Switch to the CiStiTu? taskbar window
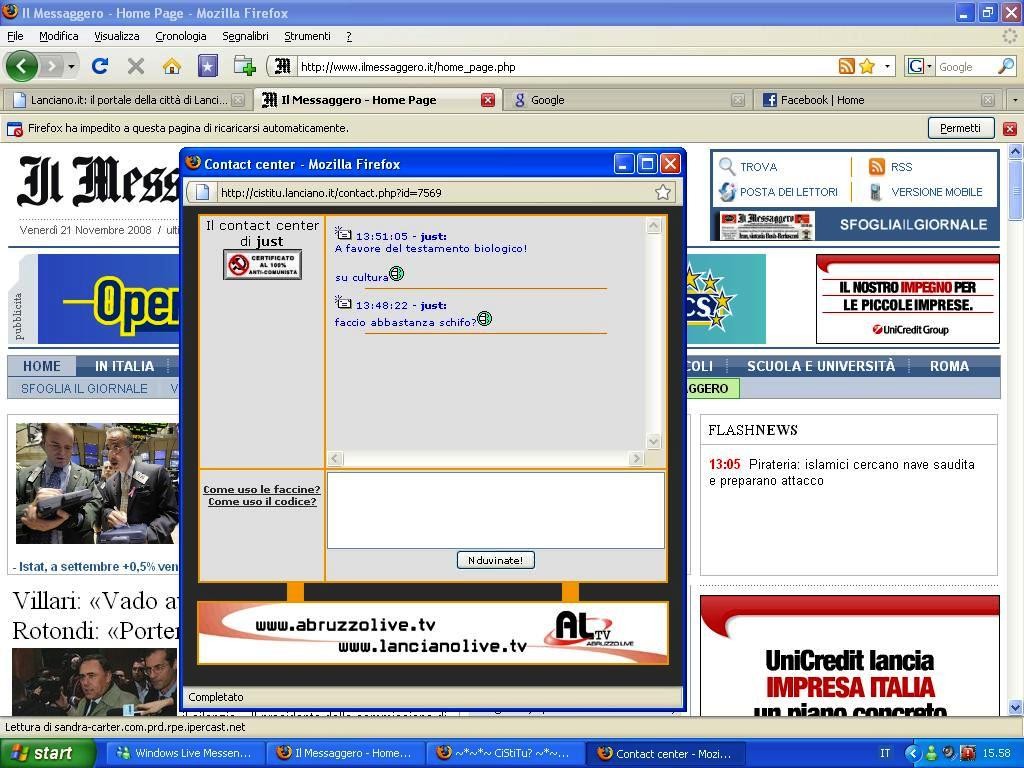The height and width of the screenshot is (768, 1024). [505, 753]
